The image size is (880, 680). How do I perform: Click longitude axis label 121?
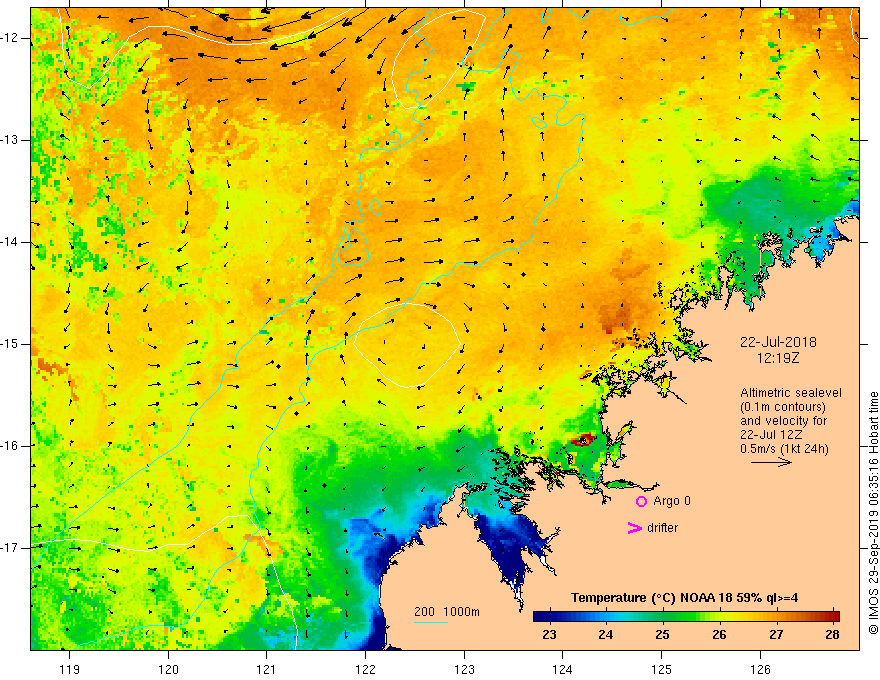267,669
